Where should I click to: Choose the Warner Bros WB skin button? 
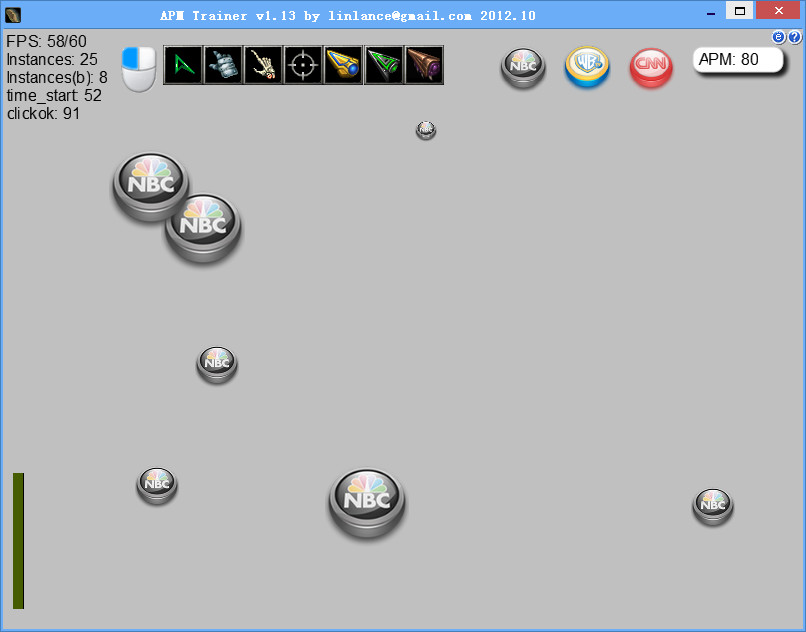(587, 67)
